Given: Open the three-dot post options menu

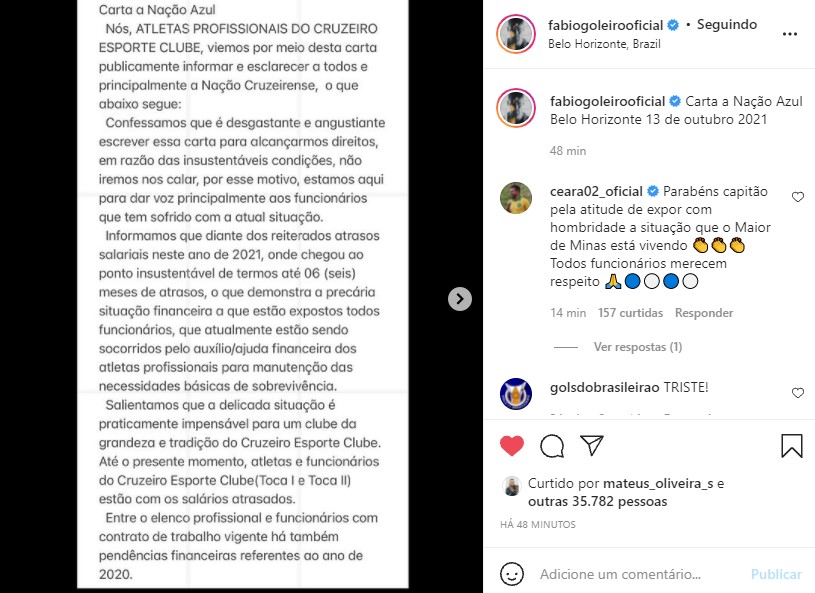Looking at the screenshot, I should click(x=790, y=34).
